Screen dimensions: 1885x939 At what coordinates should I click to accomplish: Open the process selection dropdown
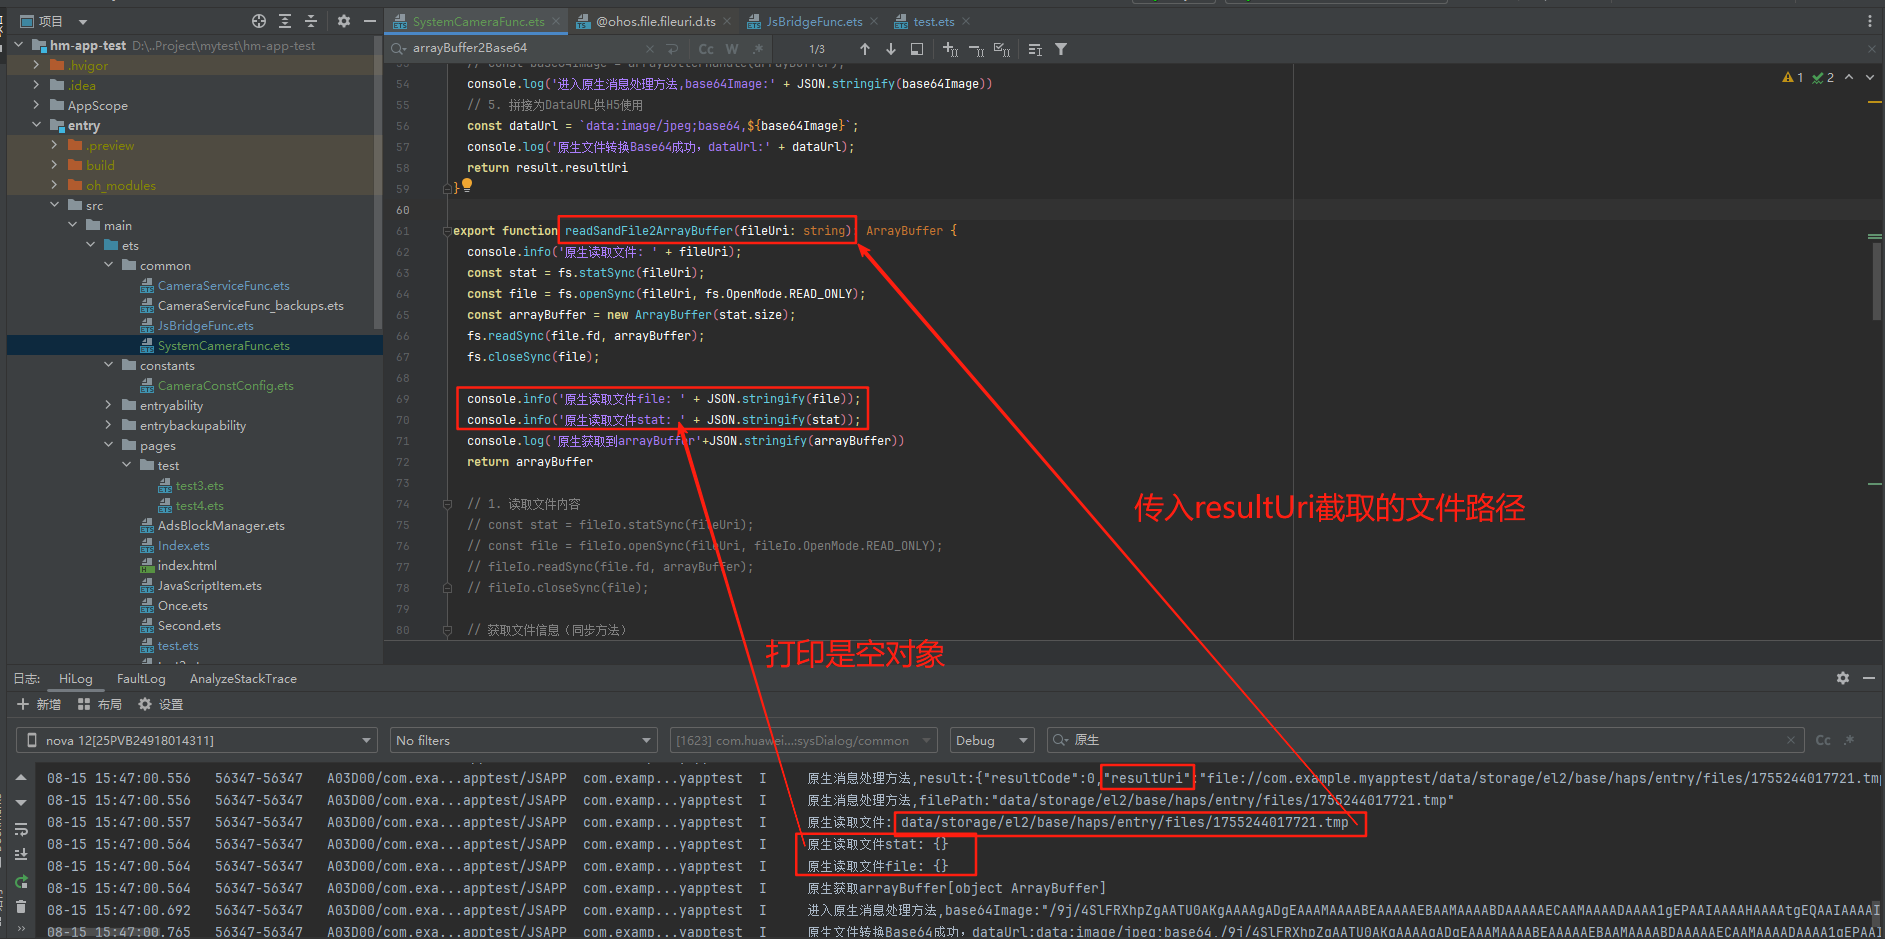pos(803,740)
